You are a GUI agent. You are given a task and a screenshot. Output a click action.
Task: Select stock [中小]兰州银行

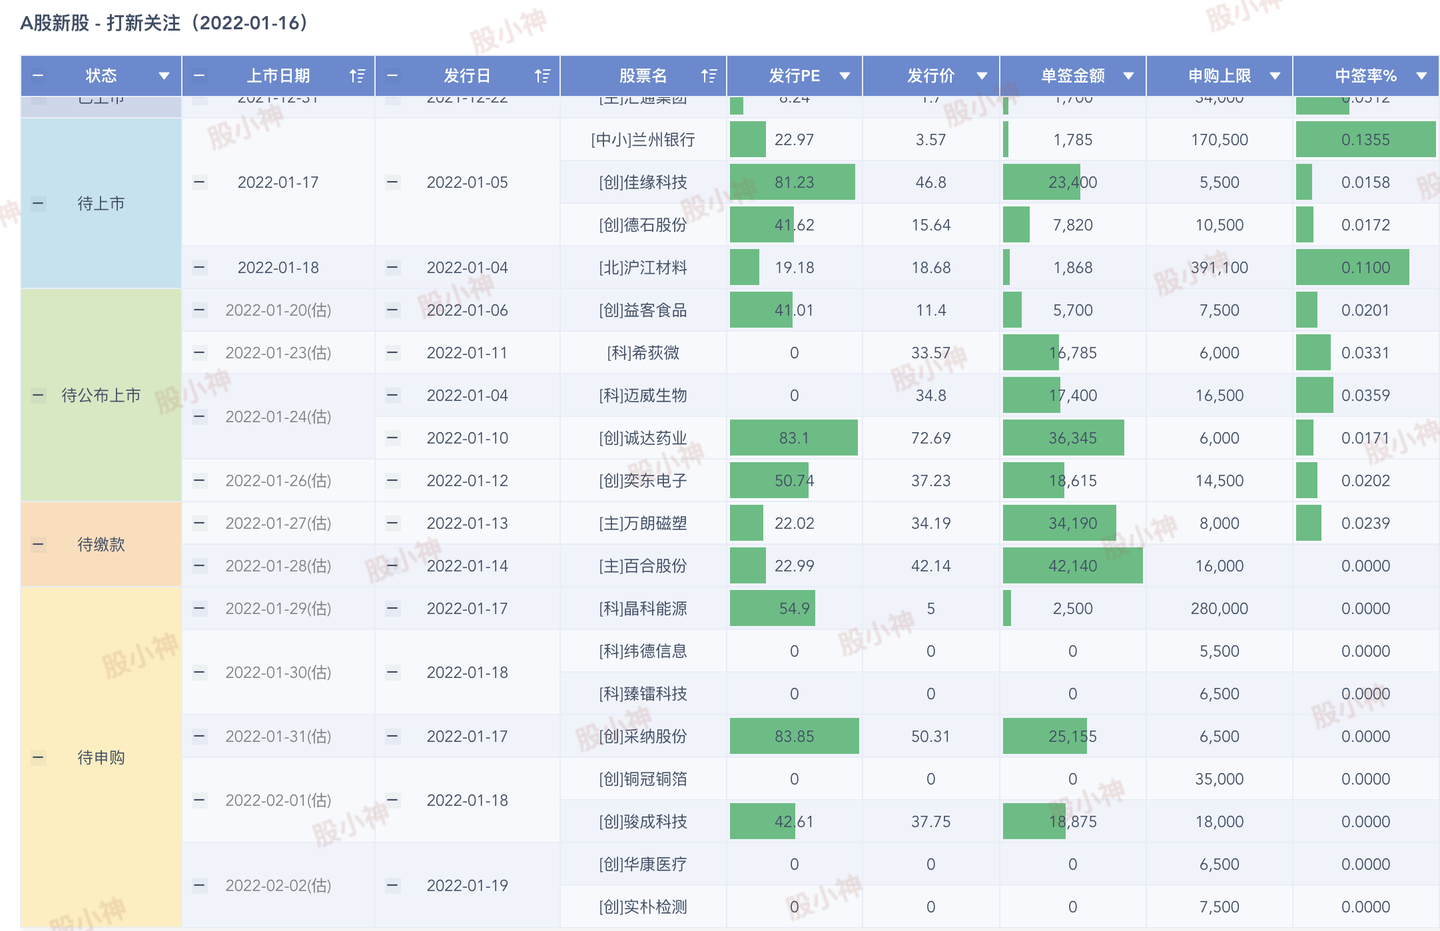pos(643,140)
